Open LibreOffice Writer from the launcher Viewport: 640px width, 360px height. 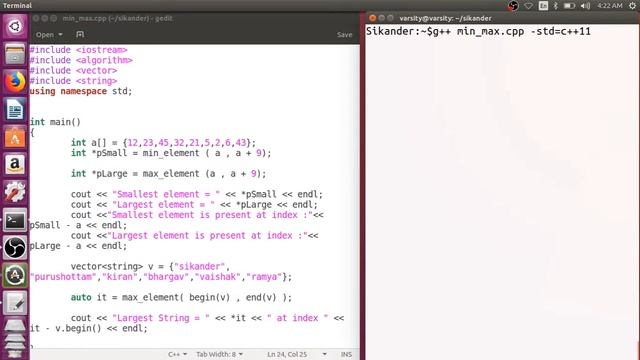pos(15,109)
